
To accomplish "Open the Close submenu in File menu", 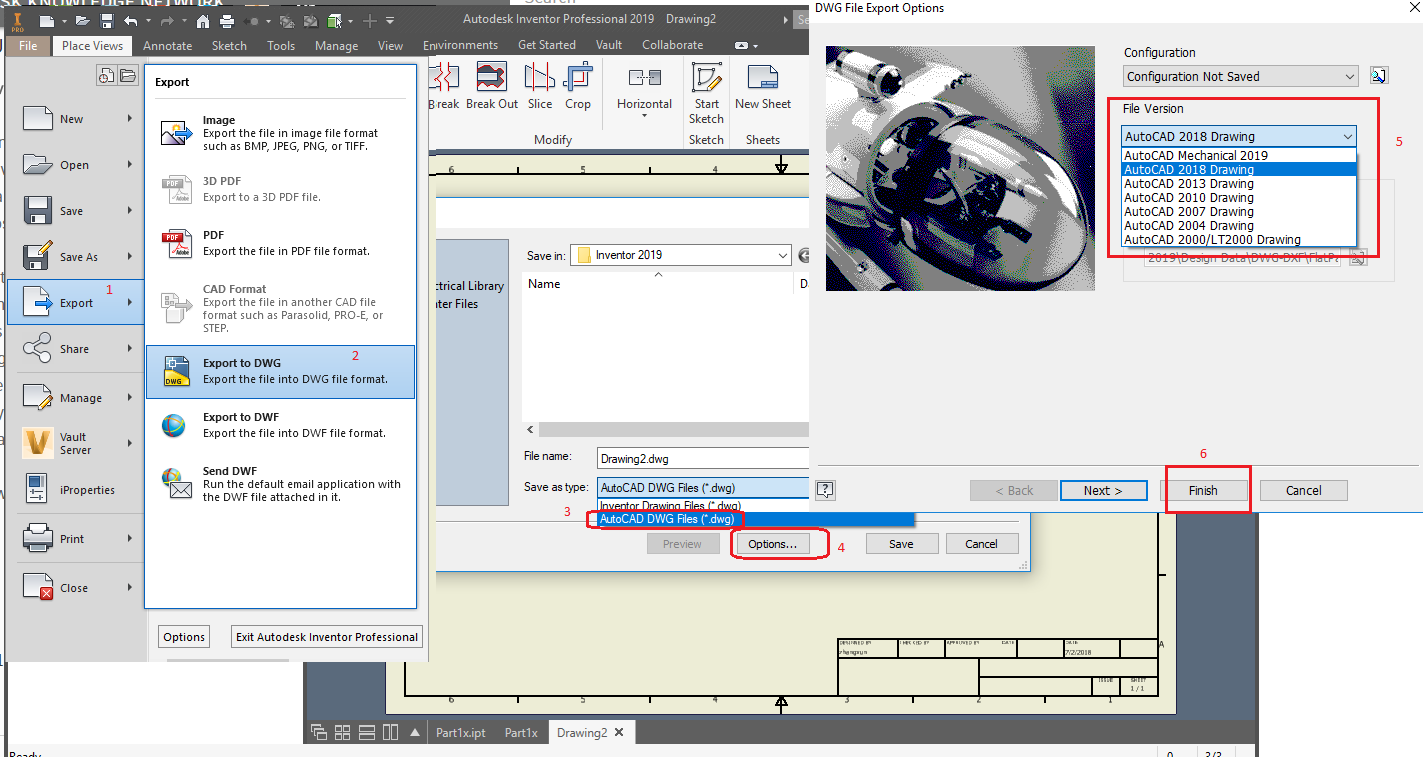I will pyautogui.click(x=76, y=588).
